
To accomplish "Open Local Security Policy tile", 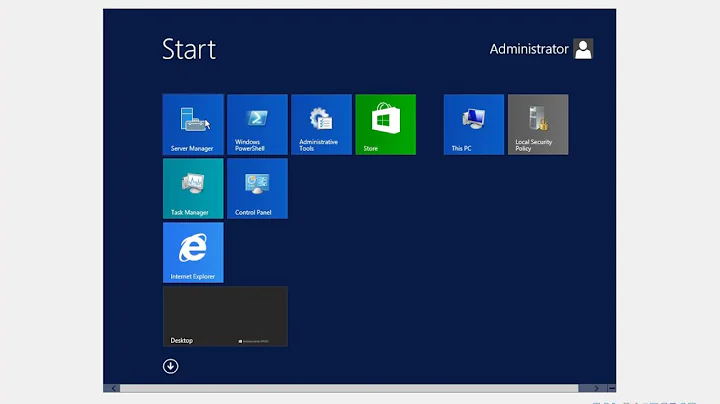I will (x=538, y=124).
